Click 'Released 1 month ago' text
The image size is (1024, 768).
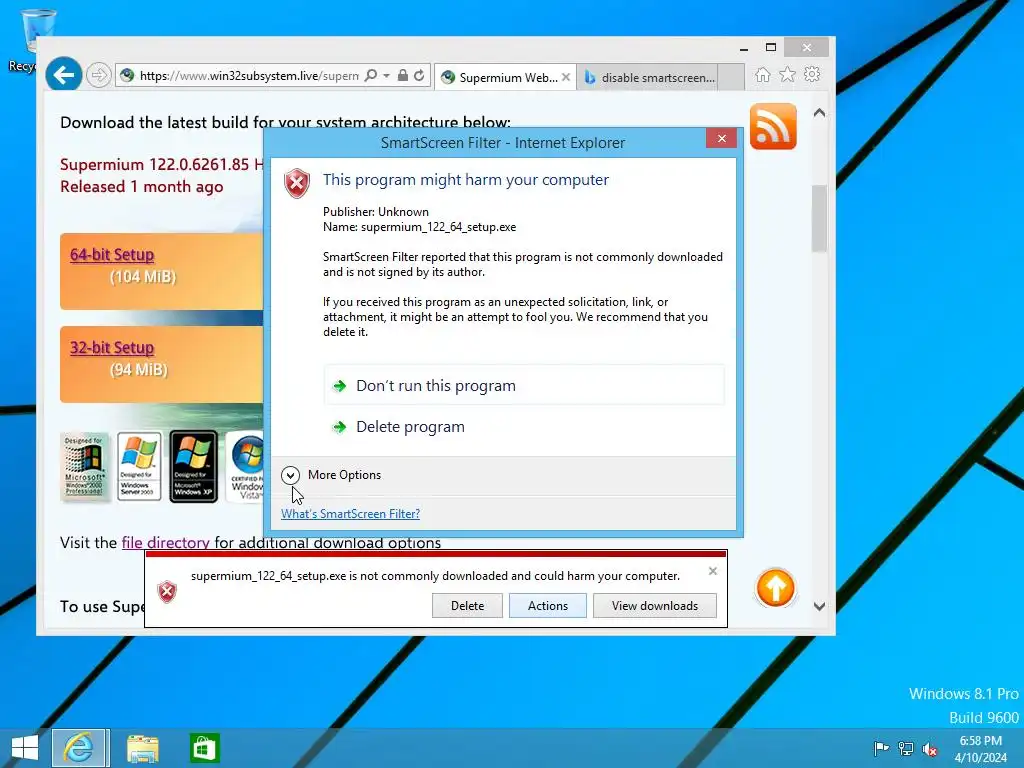tap(142, 187)
